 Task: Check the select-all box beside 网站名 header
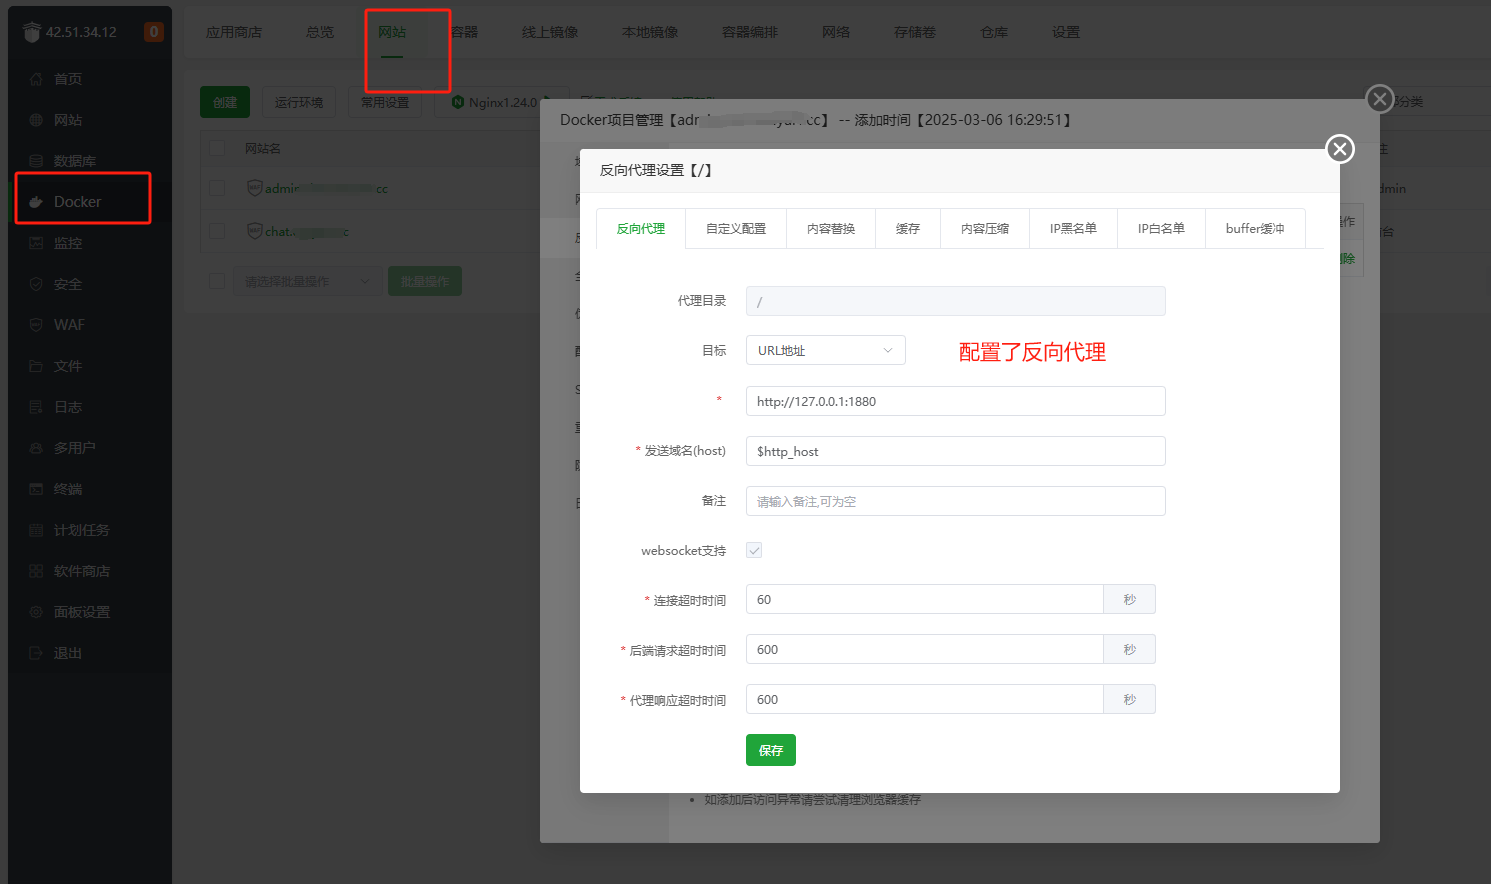(x=217, y=148)
